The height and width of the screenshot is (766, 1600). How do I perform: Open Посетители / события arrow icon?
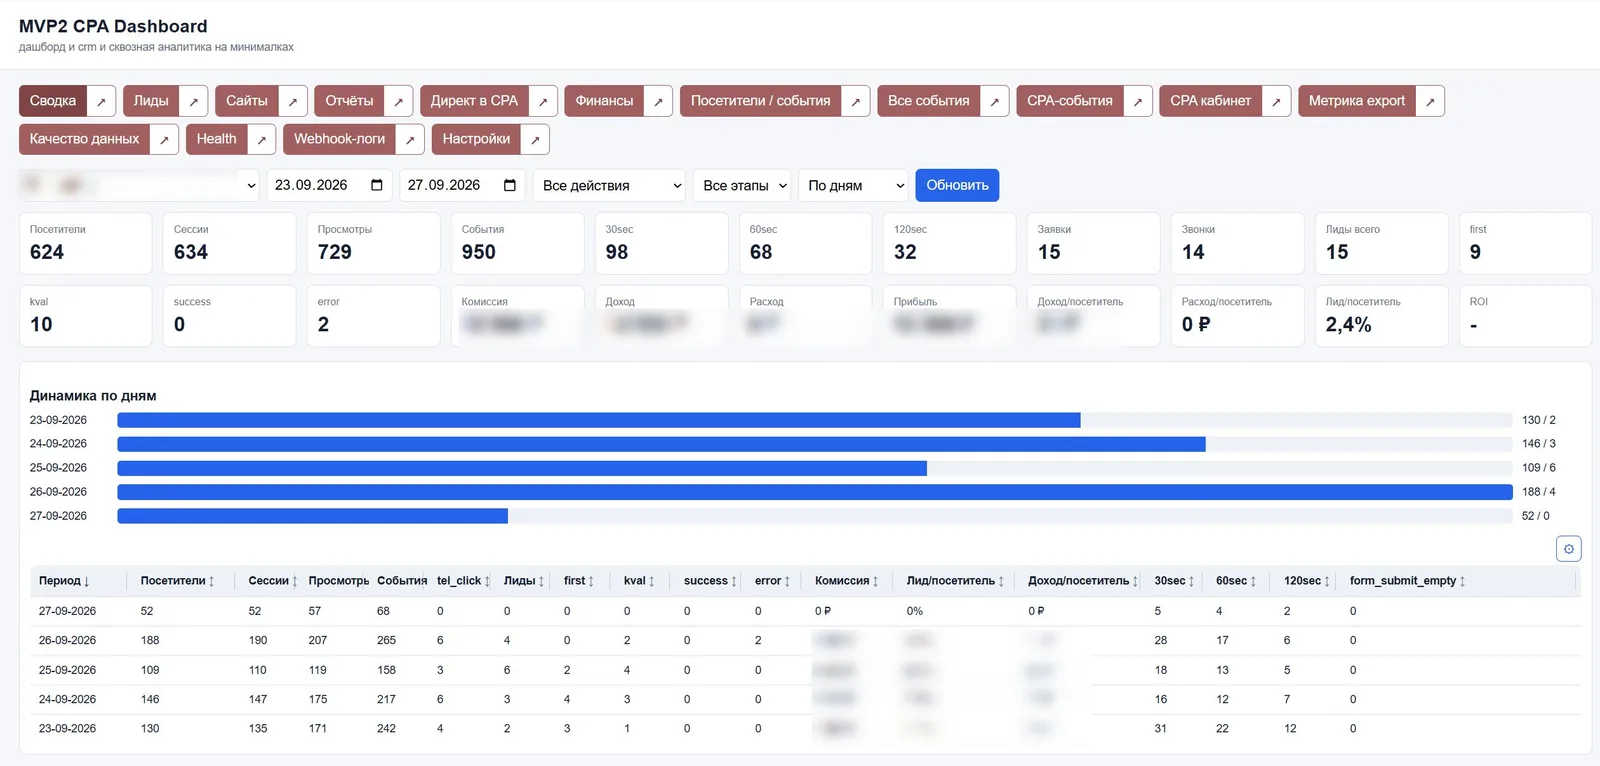point(856,101)
